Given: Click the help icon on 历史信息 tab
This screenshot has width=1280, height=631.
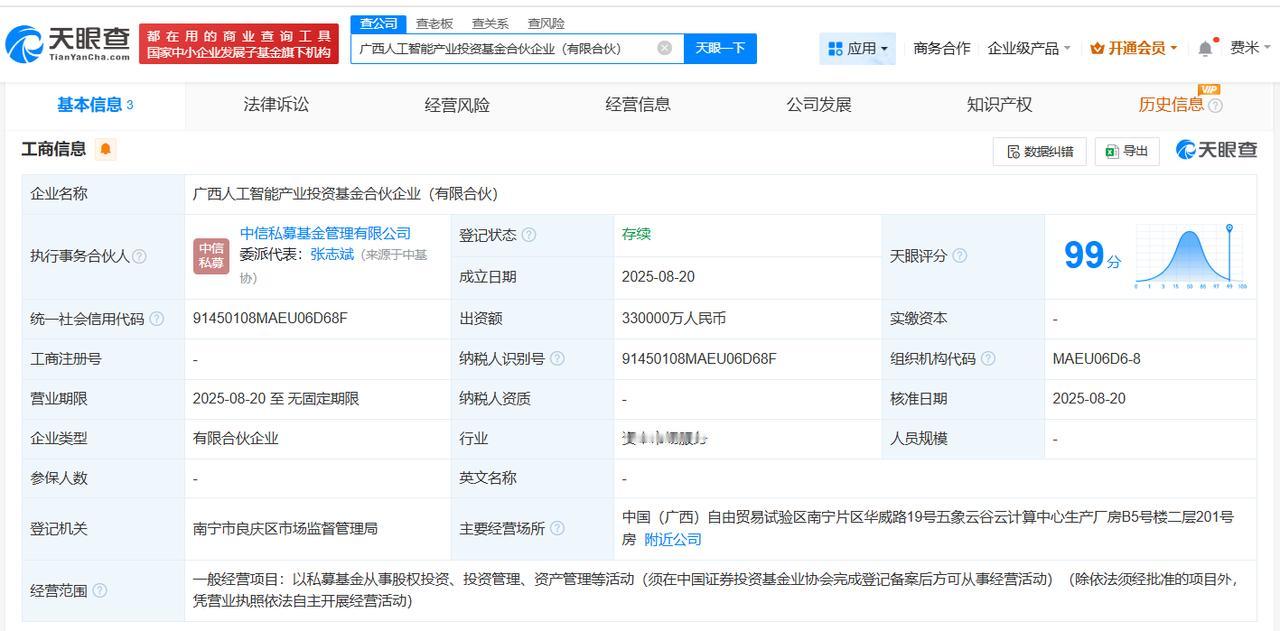Looking at the screenshot, I should click(1215, 106).
